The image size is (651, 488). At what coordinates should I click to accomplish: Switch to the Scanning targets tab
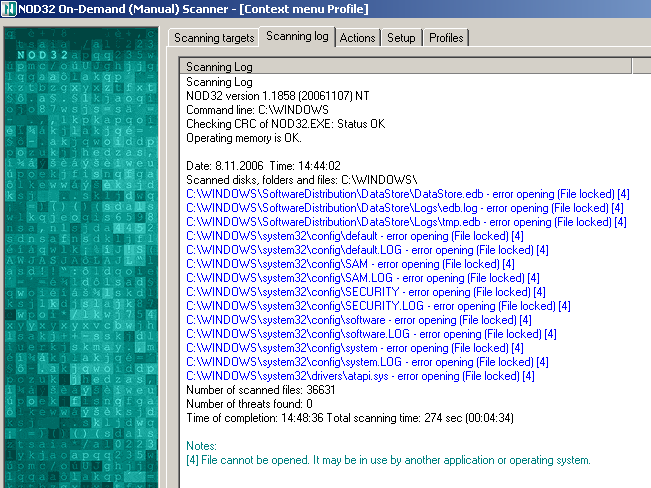pos(214,38)
